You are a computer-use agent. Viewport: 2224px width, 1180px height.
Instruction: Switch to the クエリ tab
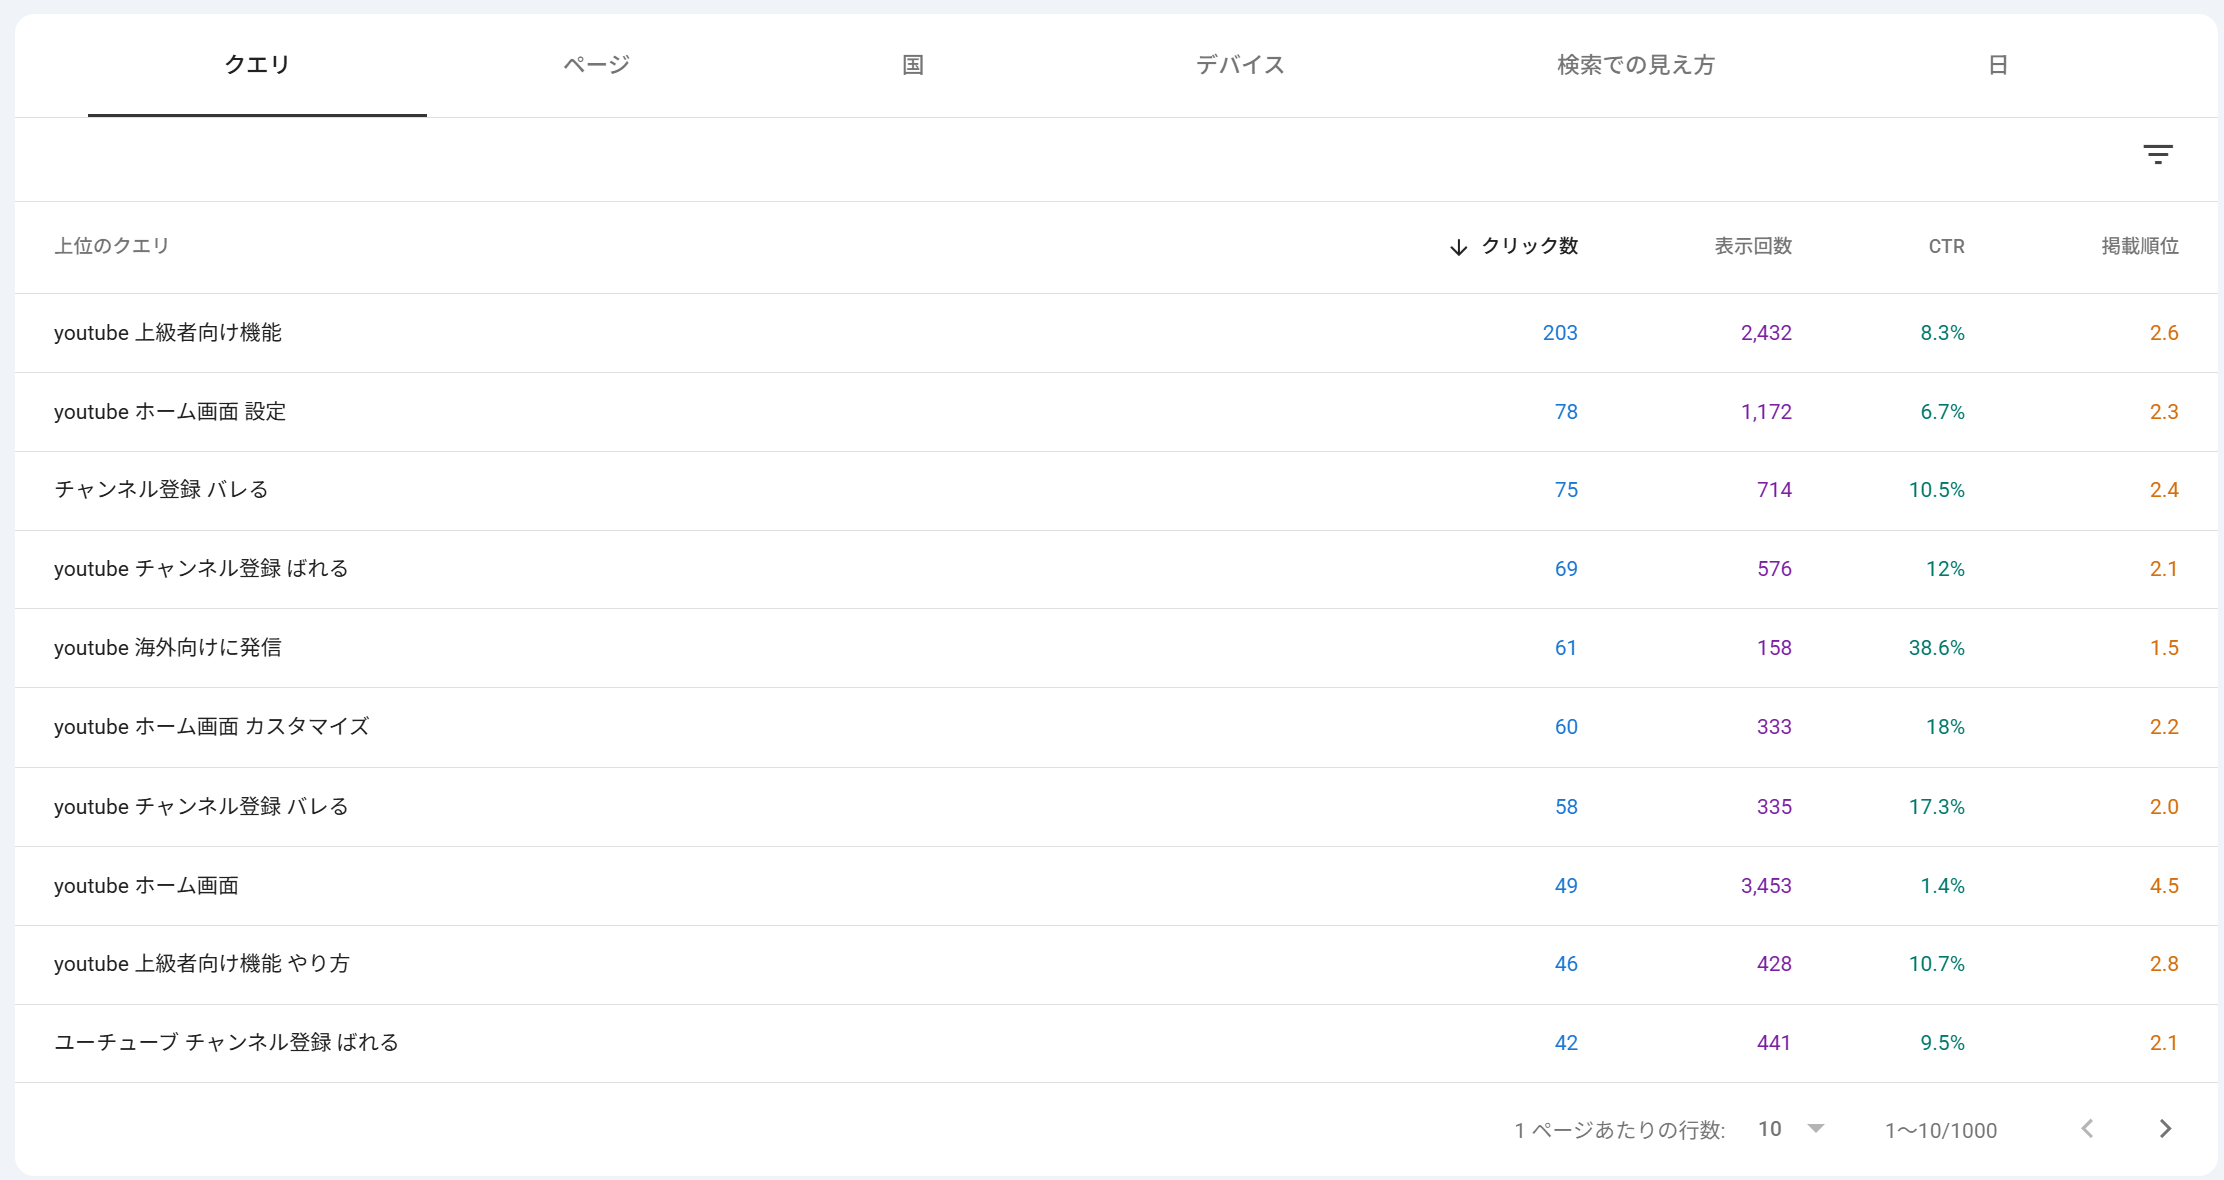tap(257, 65)
